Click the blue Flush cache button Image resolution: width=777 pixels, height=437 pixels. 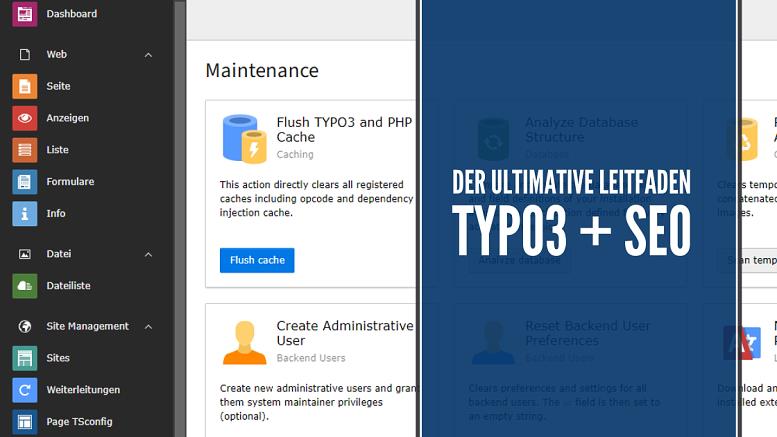point(257,260)
